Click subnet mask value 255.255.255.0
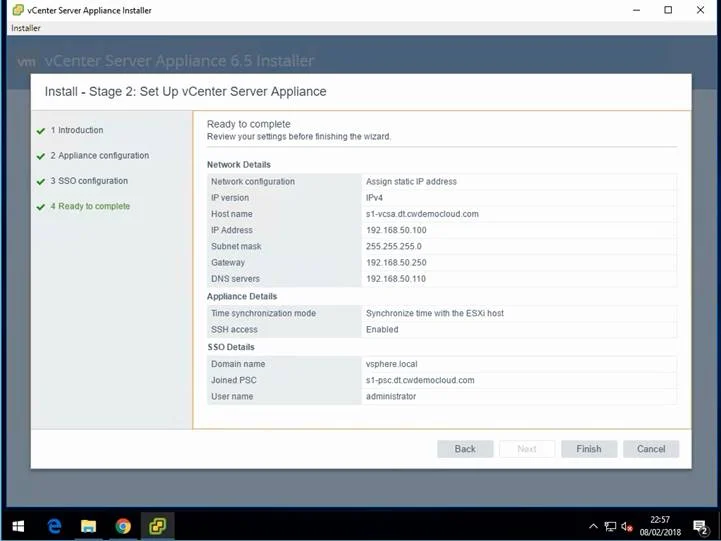Screen dimensions: 721x541 tap(394, 246)
